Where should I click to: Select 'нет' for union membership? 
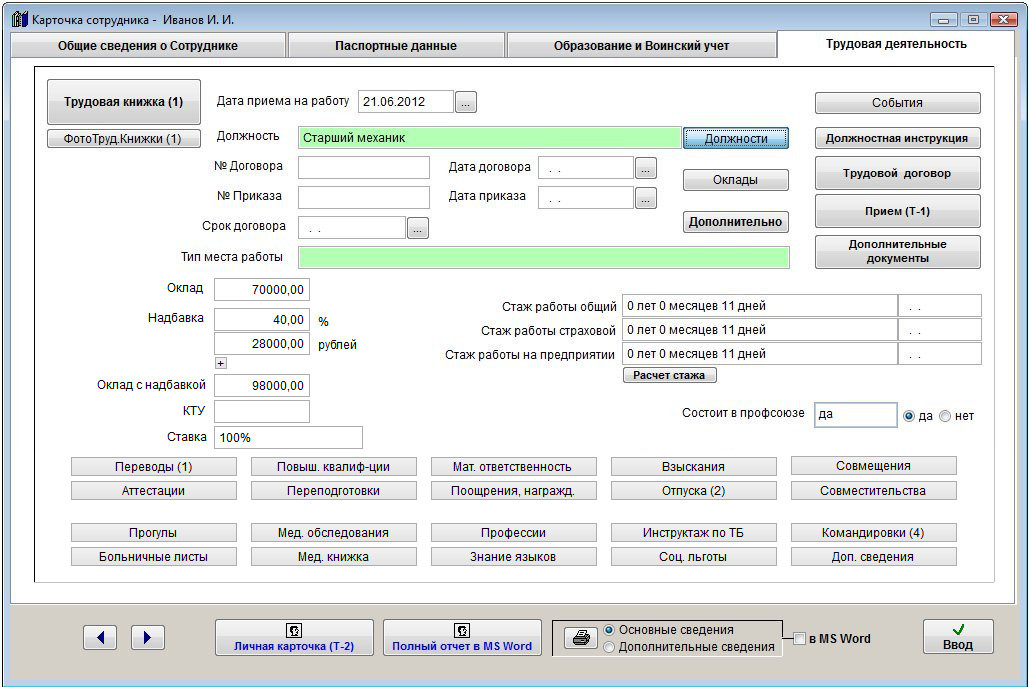tap(945, 416)
